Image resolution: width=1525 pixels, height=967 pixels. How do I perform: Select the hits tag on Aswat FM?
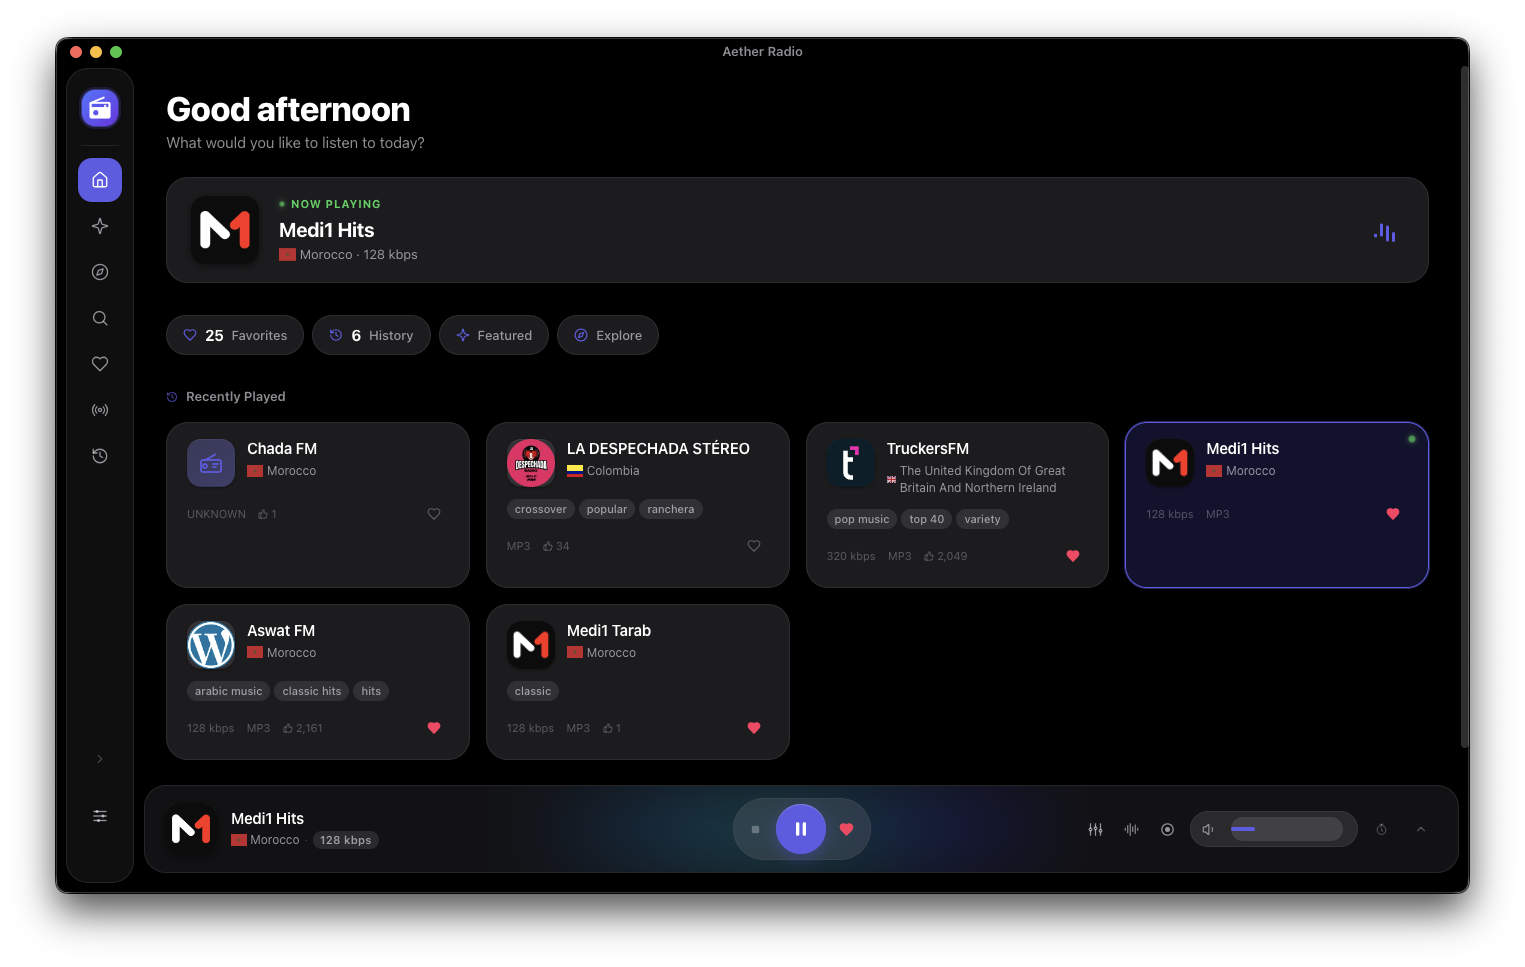[x=371, y=691]
